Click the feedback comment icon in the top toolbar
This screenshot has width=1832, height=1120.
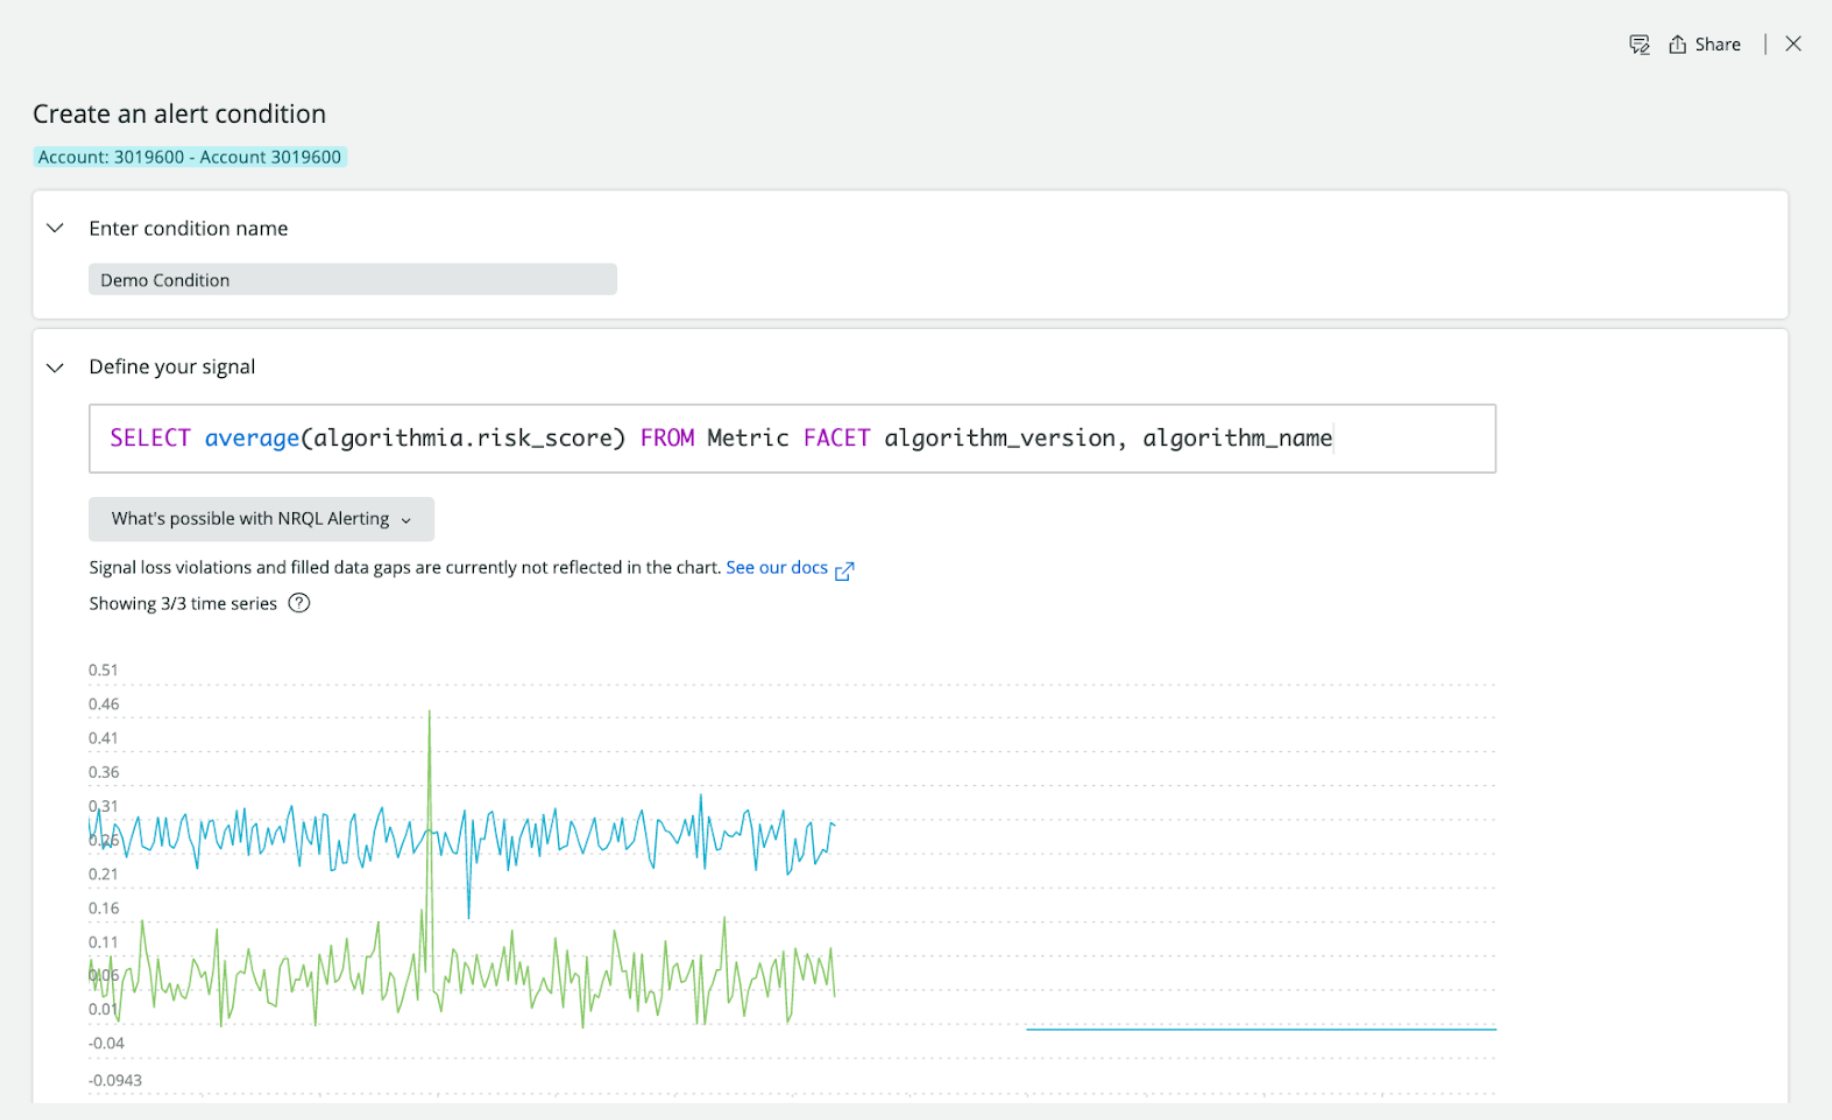click(1639, 44)
